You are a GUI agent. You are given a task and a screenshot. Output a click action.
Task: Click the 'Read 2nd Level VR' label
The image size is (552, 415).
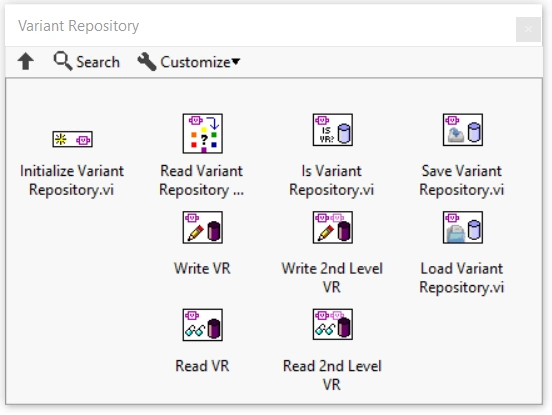332,375
